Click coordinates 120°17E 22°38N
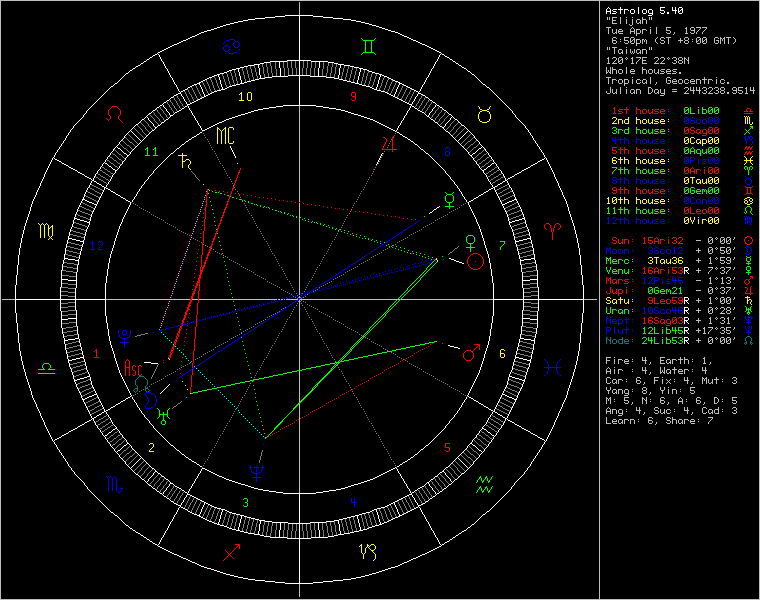This screenshot has height=600, width=760. click(x=648, y=61)
